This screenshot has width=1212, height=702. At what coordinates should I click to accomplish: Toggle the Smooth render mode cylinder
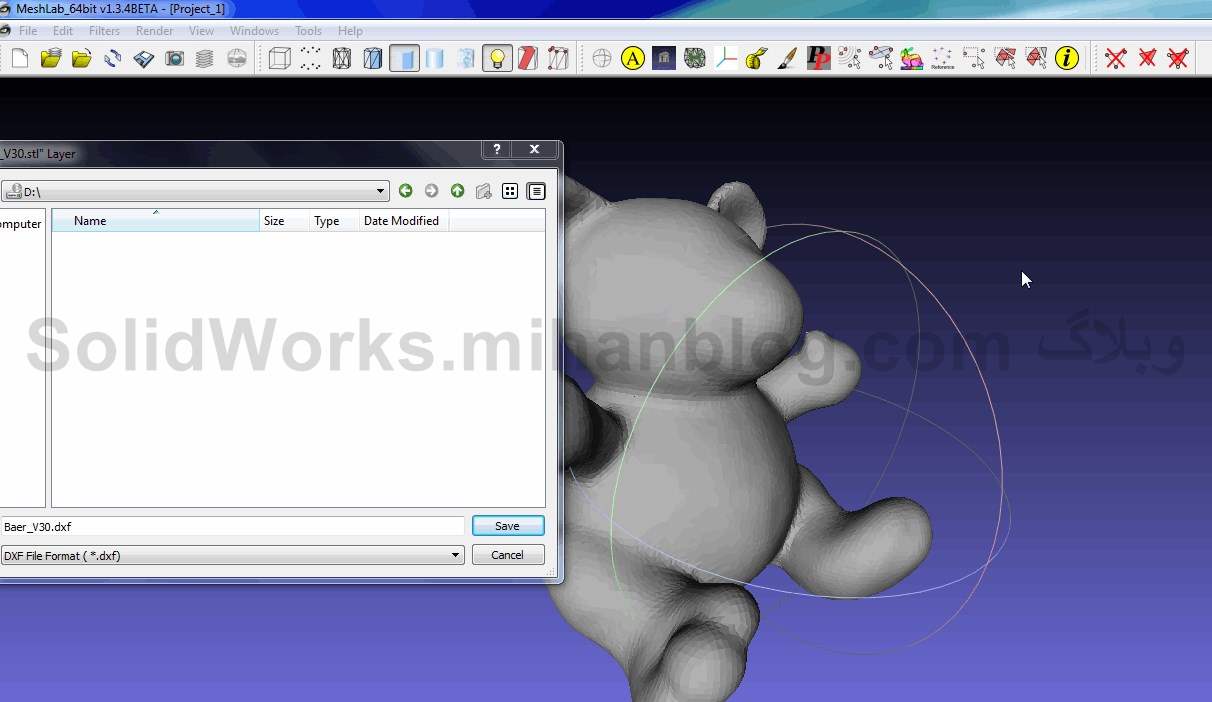(x=435, y=59)
